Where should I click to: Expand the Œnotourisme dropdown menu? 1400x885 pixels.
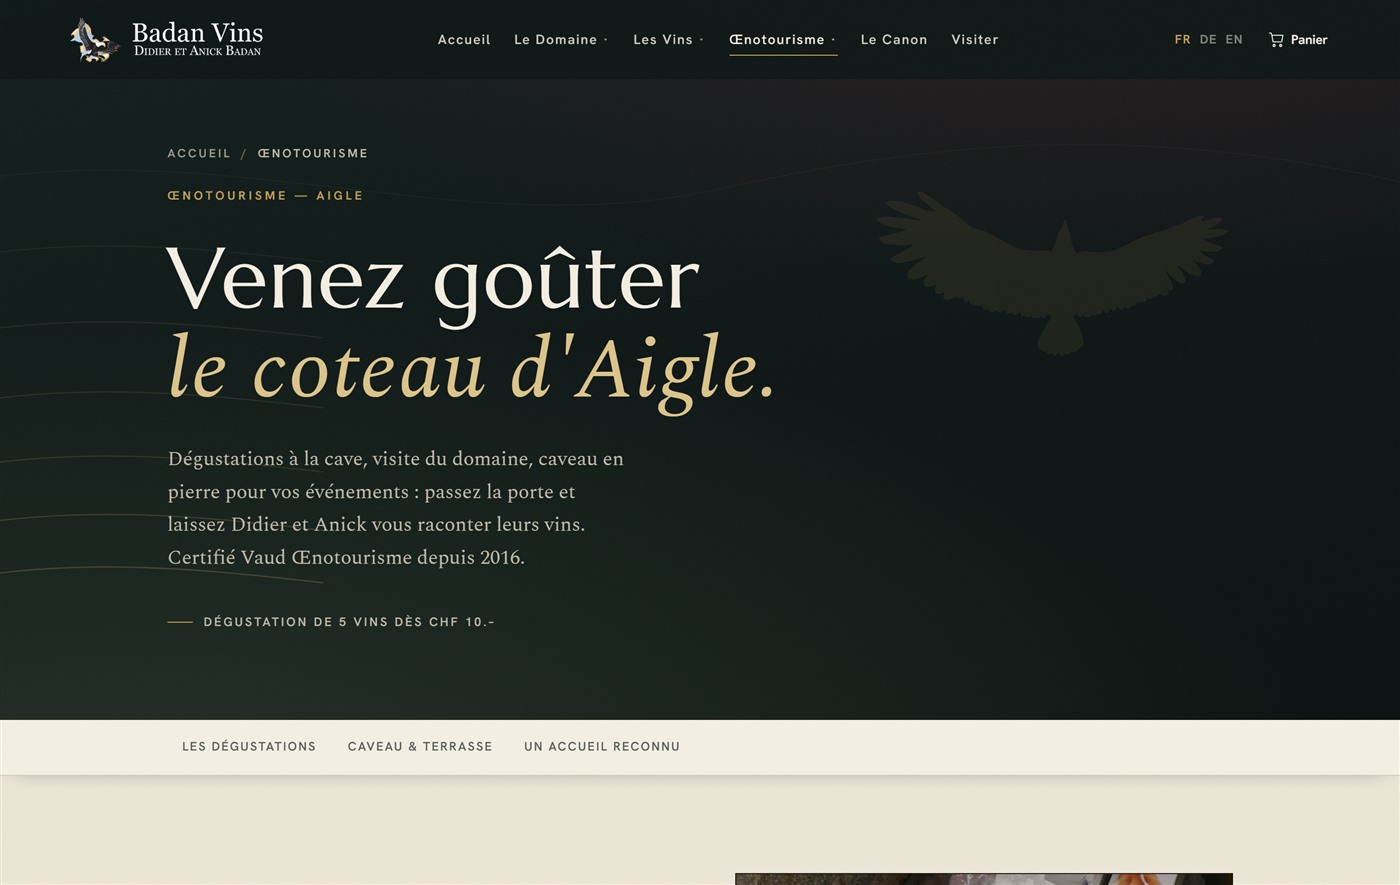(783, 40)
